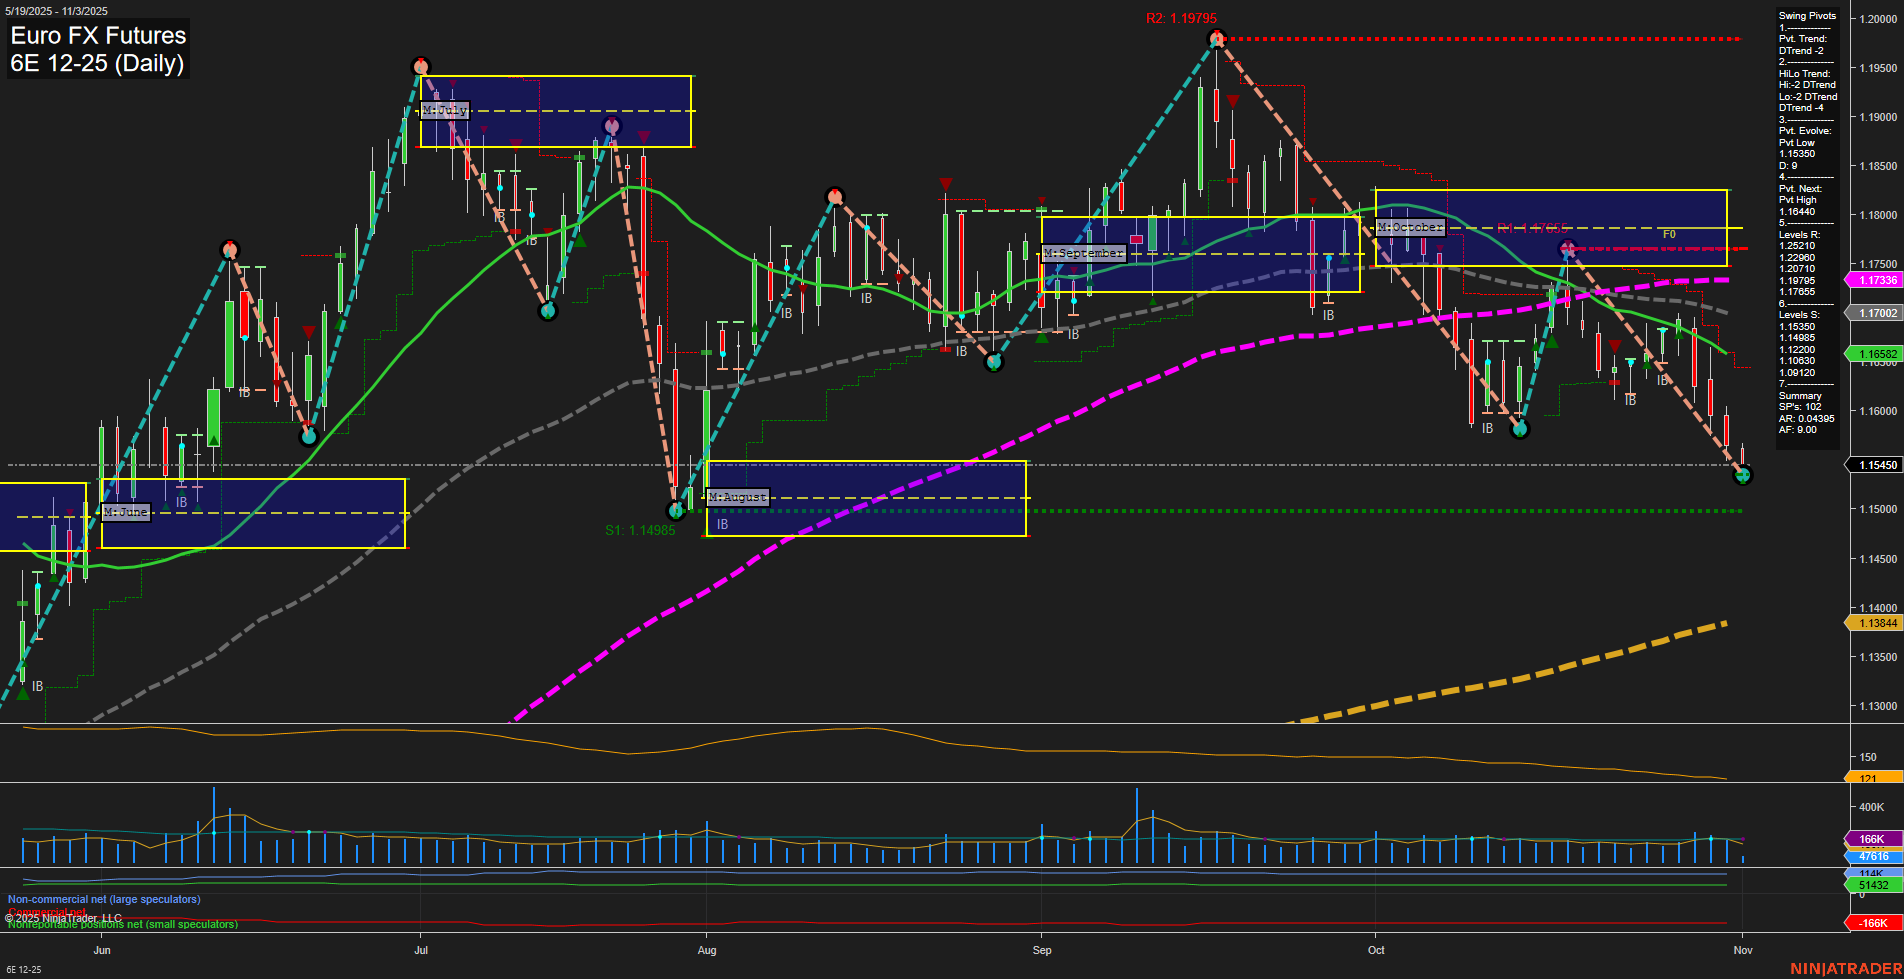Select the pink square marker inside September box
Screen dimensions: 1904x979
tap(1135, 241)
